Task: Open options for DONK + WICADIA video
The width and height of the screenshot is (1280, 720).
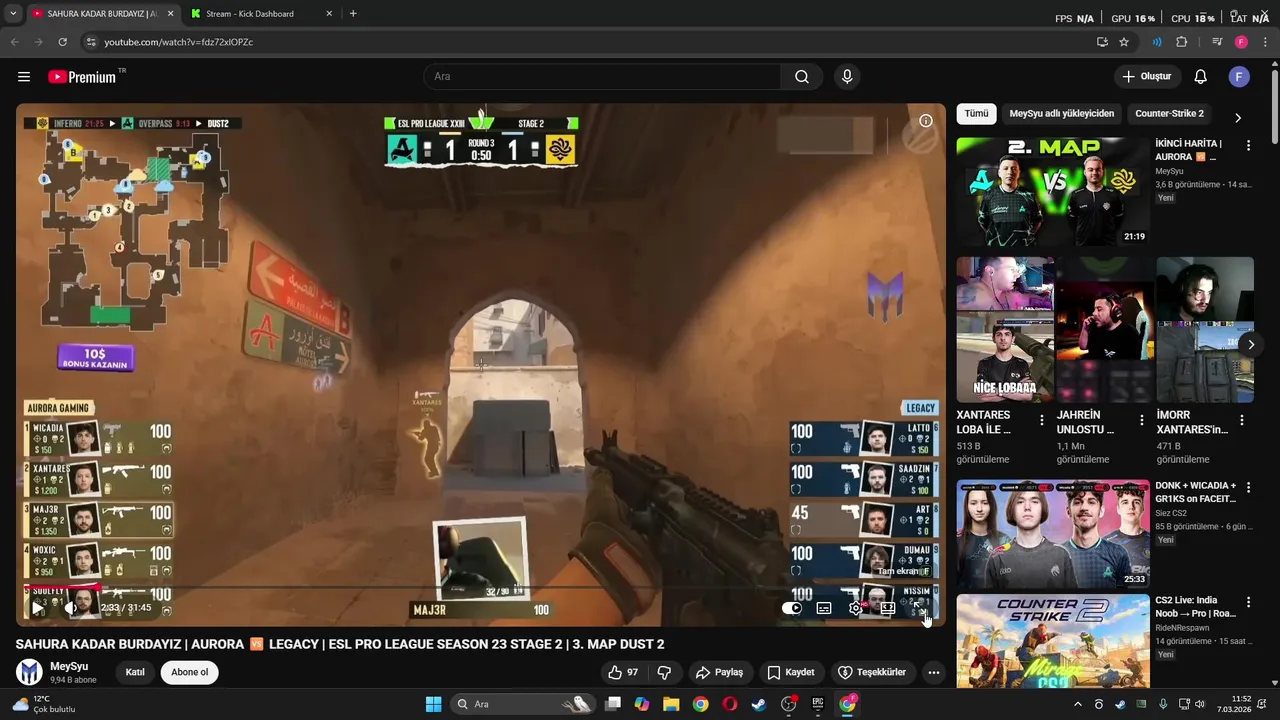Action: [1248, 488]
